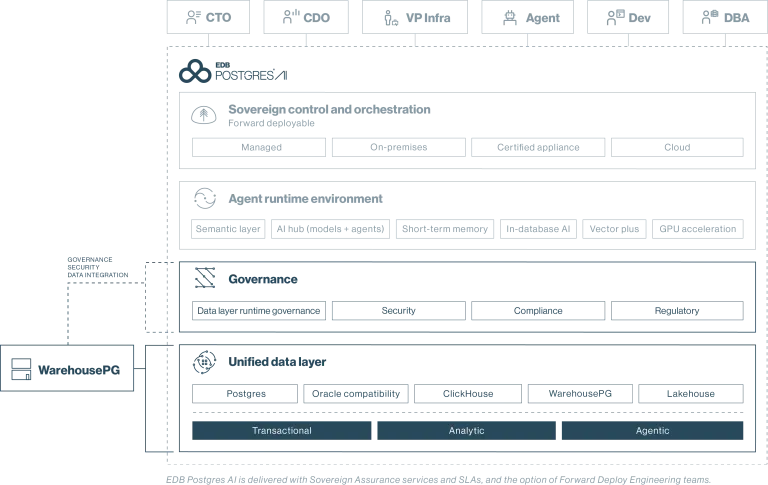768x485 pixels.
Task: Choose the ClickHouse box
Action: click(x=468, y=393)
